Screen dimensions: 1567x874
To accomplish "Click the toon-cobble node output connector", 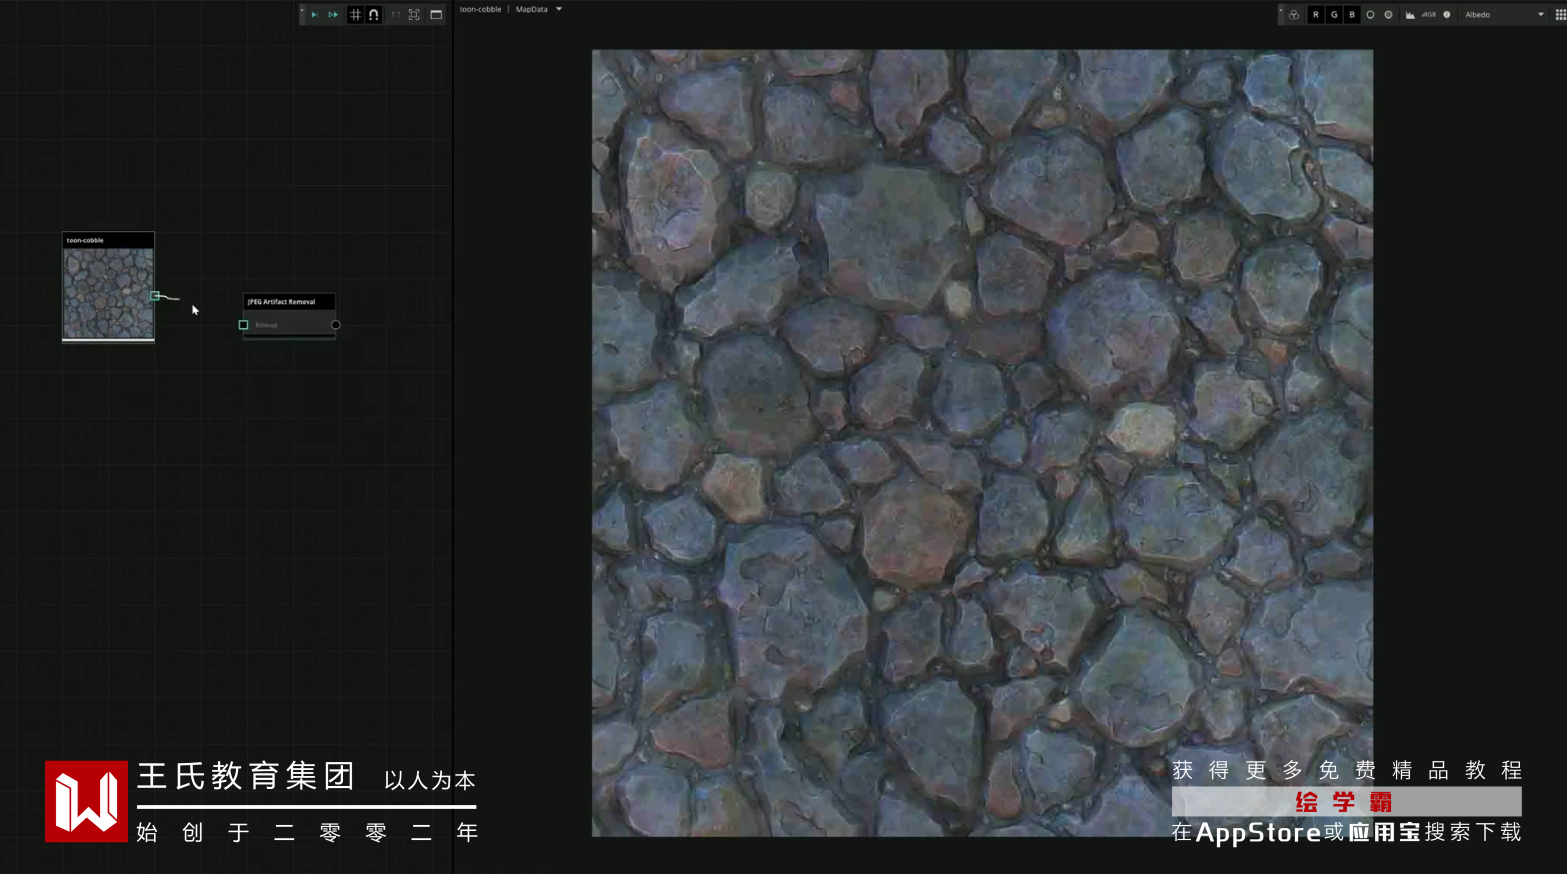I will click(155, 296).
